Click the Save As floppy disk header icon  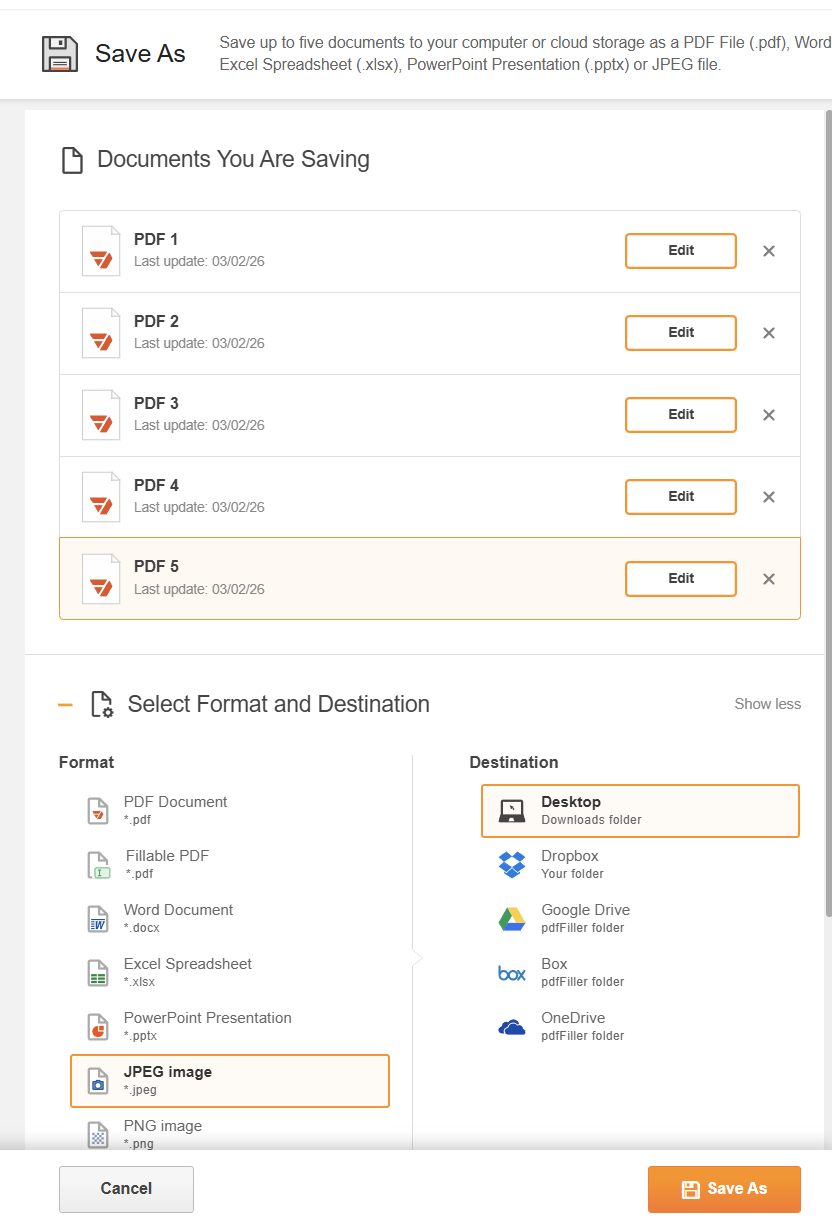click(x=60, y=53)
